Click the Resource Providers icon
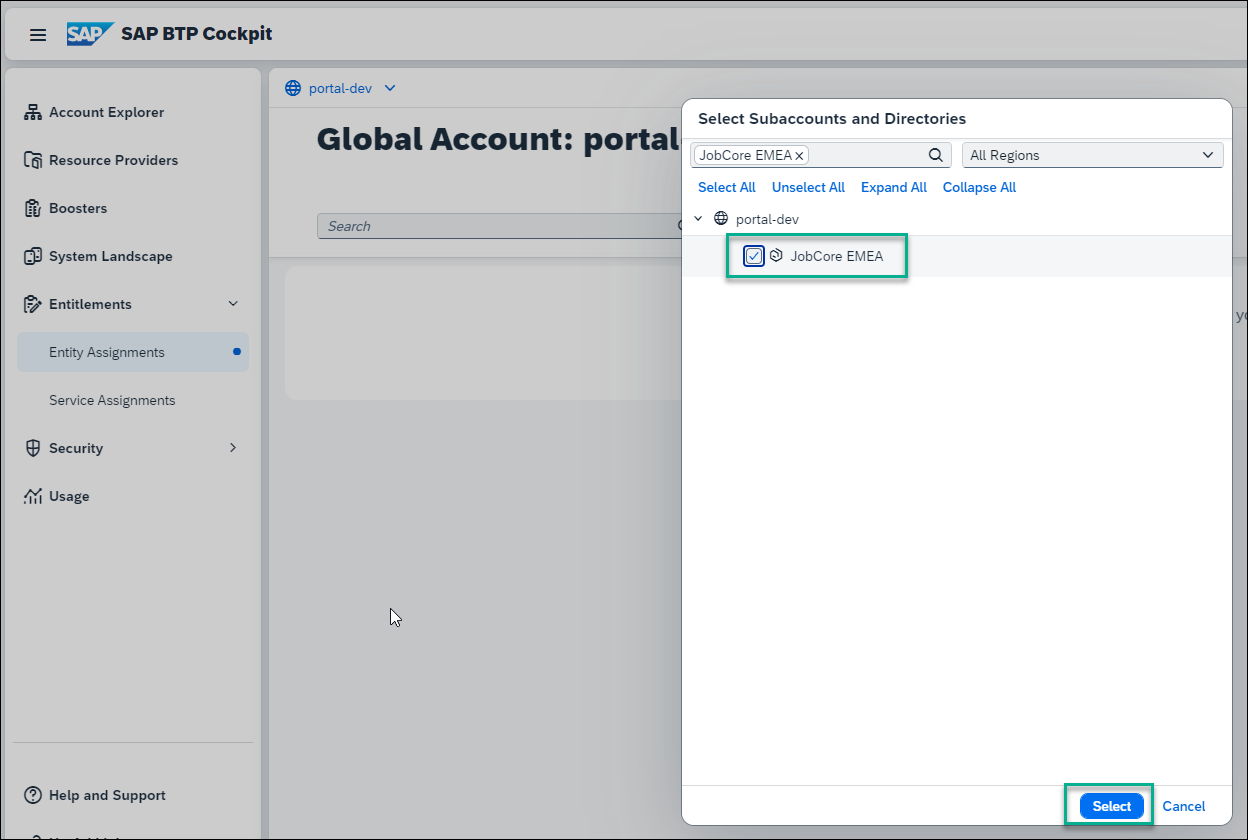This screenshot has width=1248, height=840. pyautogui.click(x=33, y=160)
